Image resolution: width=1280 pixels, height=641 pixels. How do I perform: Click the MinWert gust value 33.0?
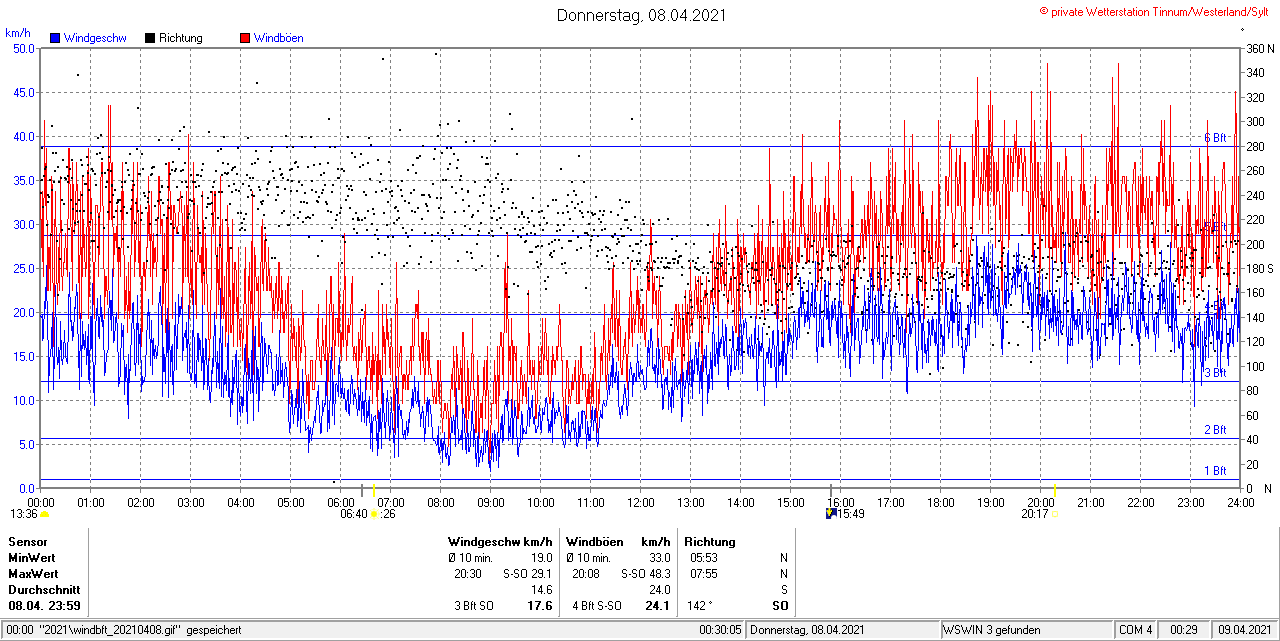click(x=660, y=558)
